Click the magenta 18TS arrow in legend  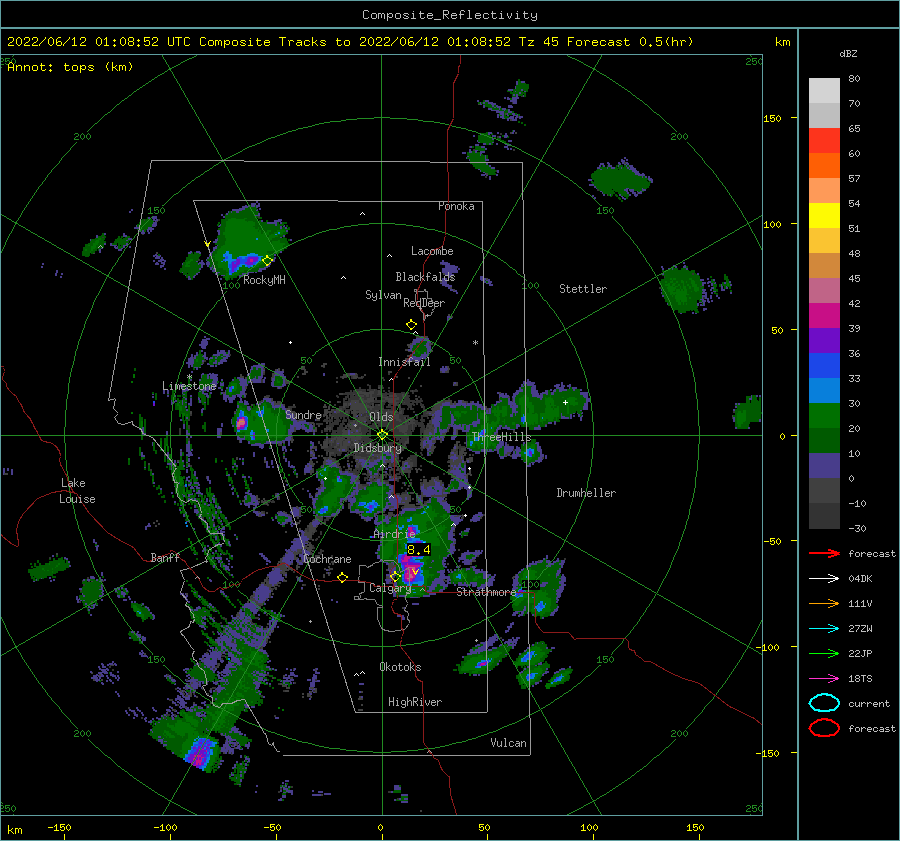pos(824,679)
